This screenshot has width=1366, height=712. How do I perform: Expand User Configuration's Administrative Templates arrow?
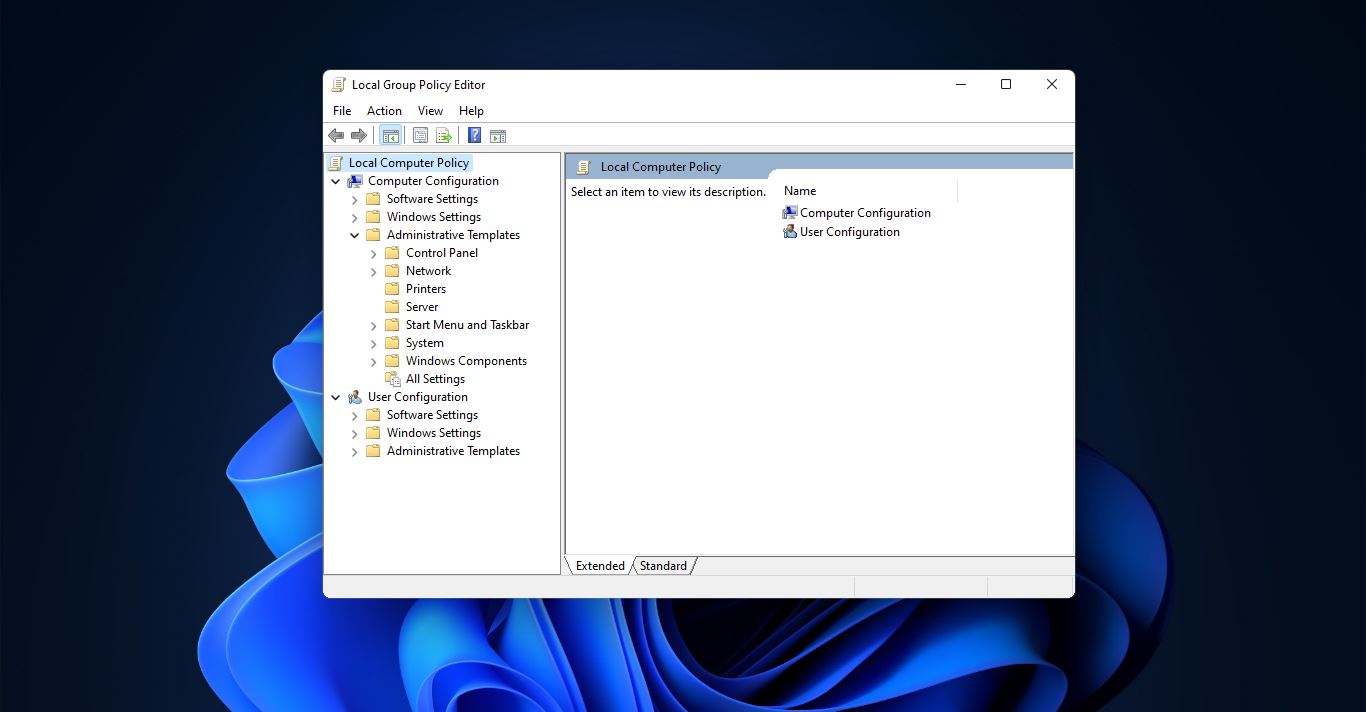(x=355, y=451)
